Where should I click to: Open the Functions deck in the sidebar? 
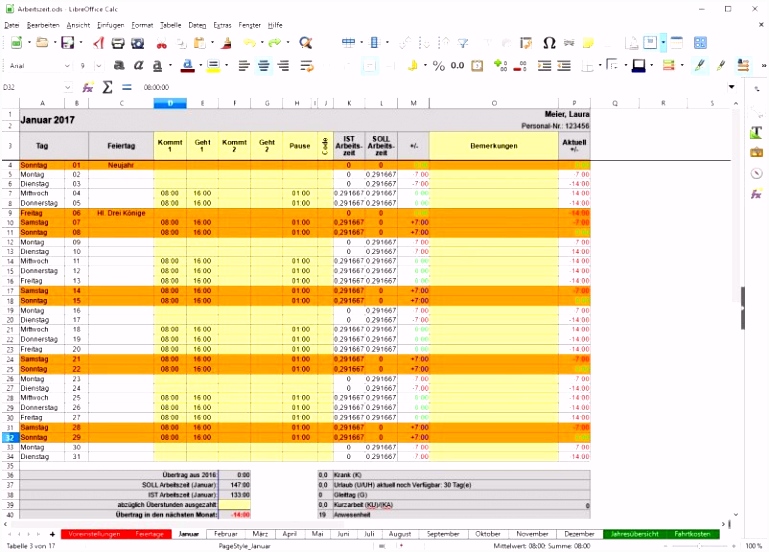[756, 194]
